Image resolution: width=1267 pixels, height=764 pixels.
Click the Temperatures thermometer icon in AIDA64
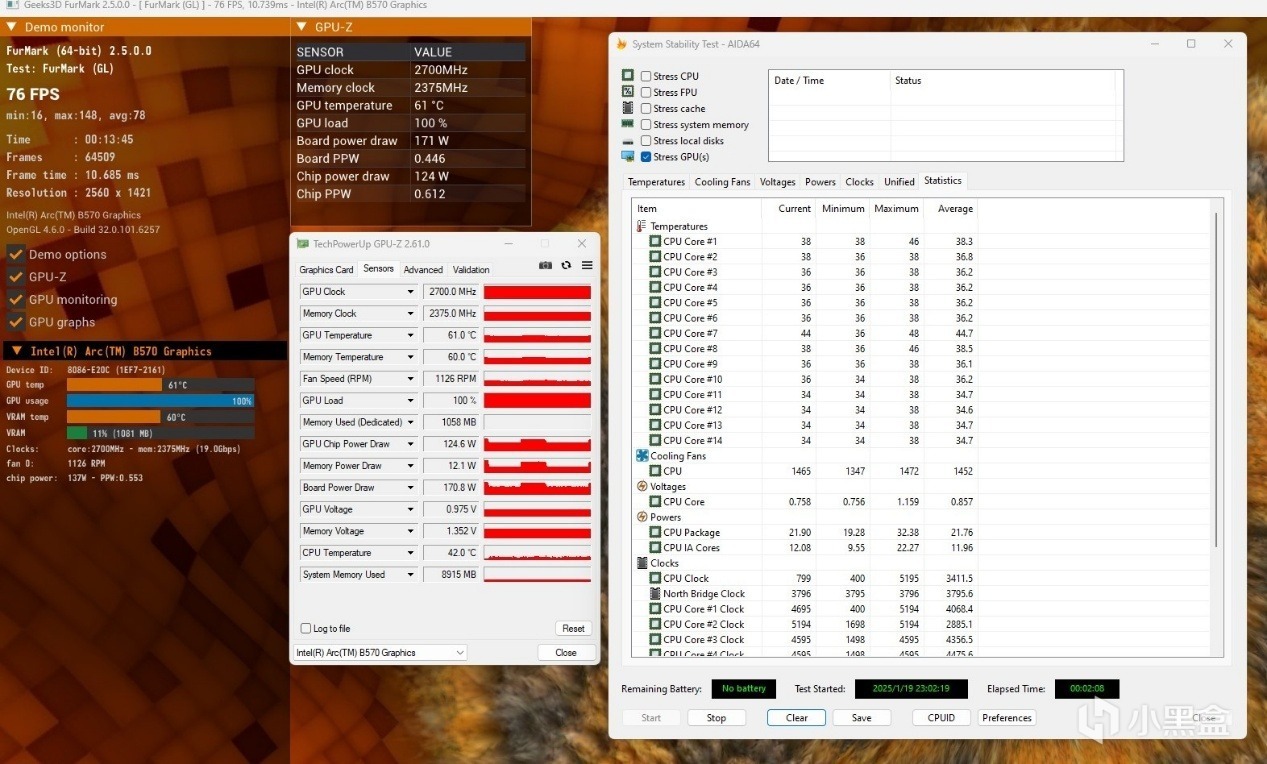641,226
